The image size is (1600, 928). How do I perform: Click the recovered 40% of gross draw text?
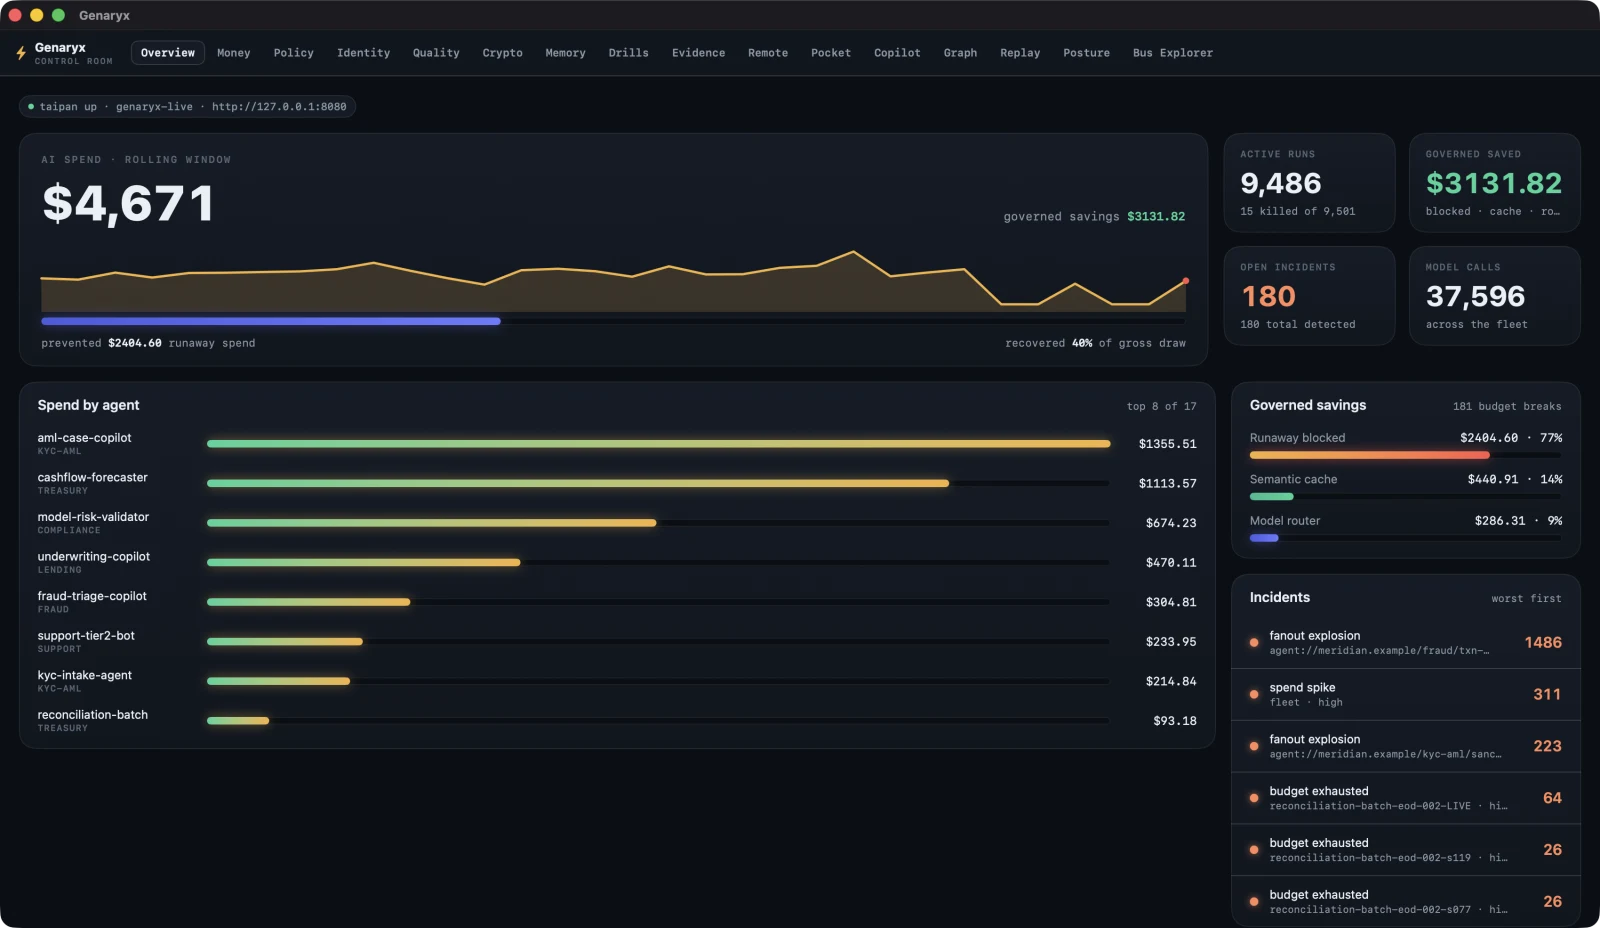pyautogui.click(x=1095, y=343)
